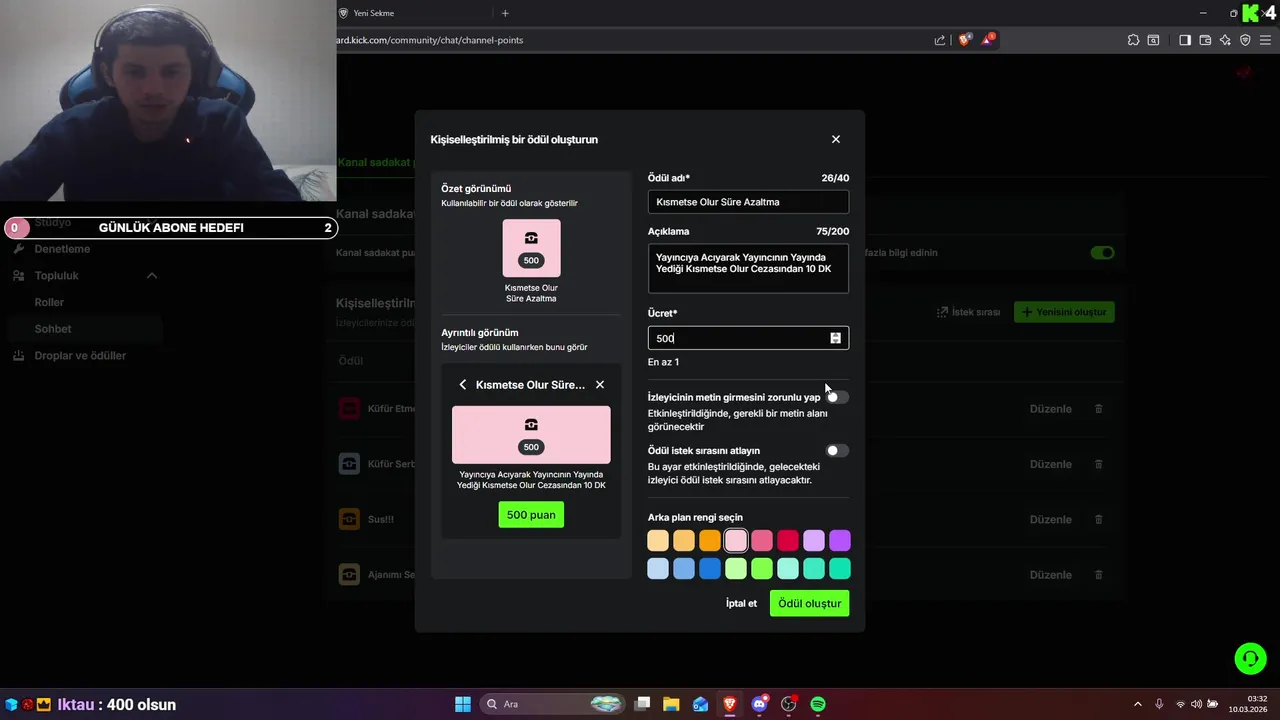Delete the Küfür Serbest reward row
Screen dimensions: 1280x720
[1099, 464]
